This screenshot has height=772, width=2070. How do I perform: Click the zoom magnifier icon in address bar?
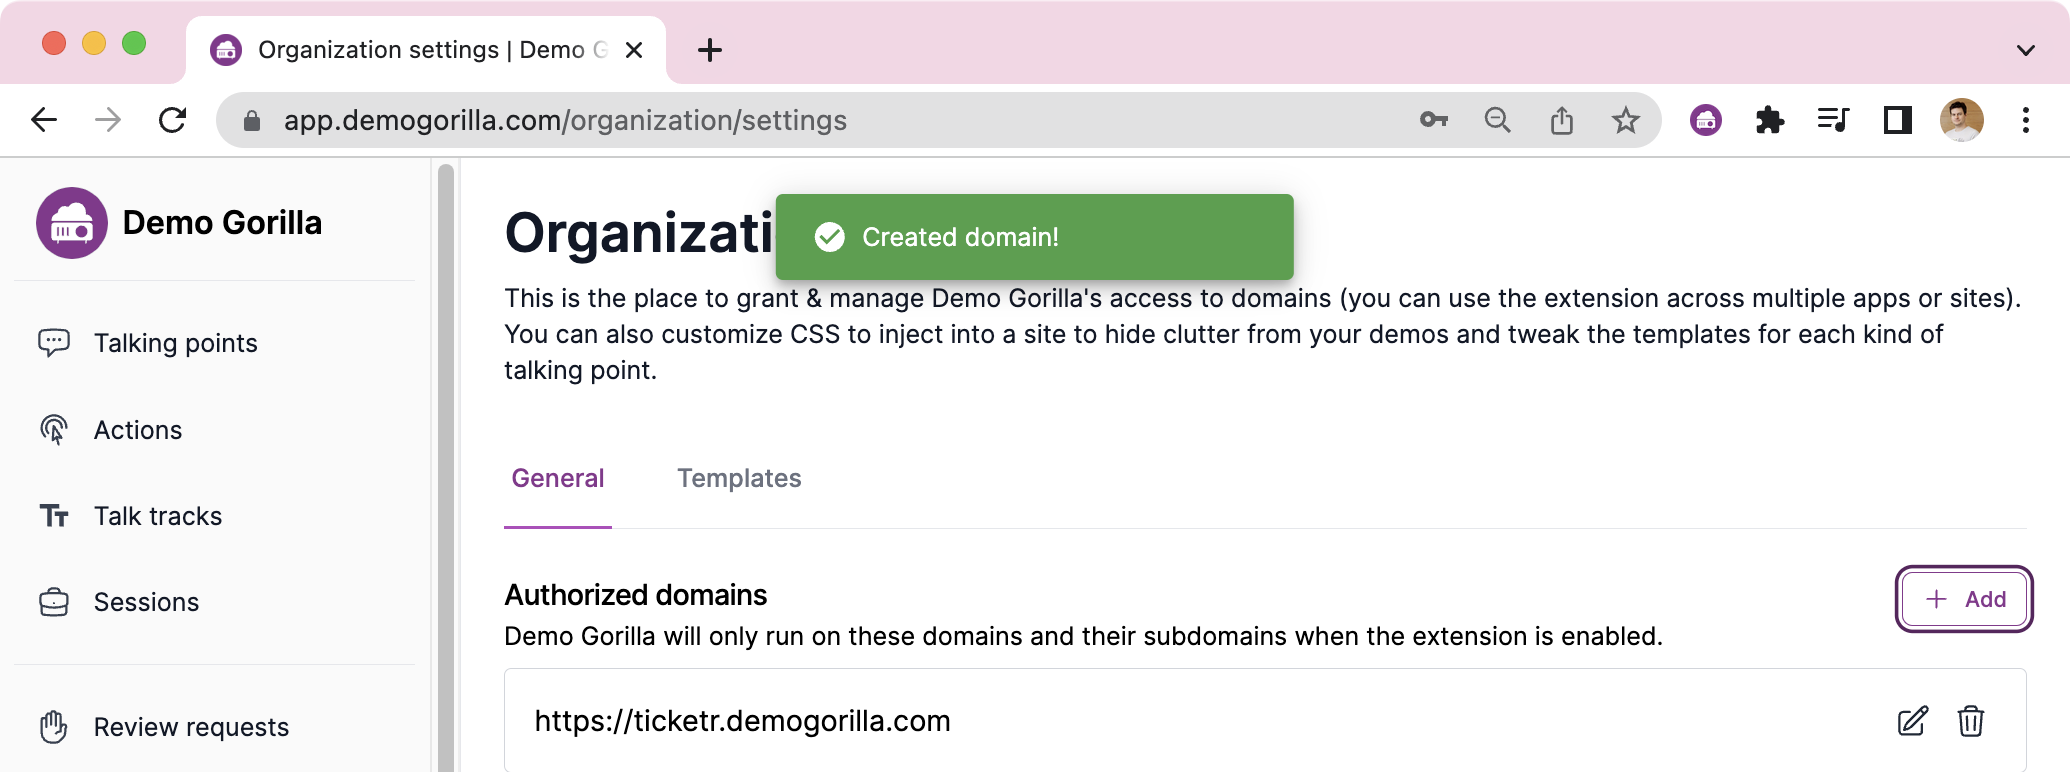coord(1497,120)
